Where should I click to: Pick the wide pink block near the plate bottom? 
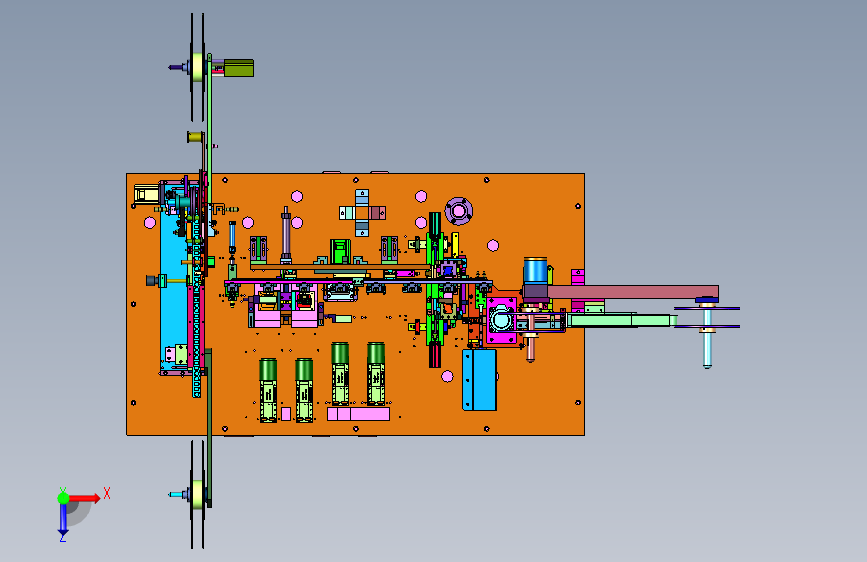click(358, 414)
